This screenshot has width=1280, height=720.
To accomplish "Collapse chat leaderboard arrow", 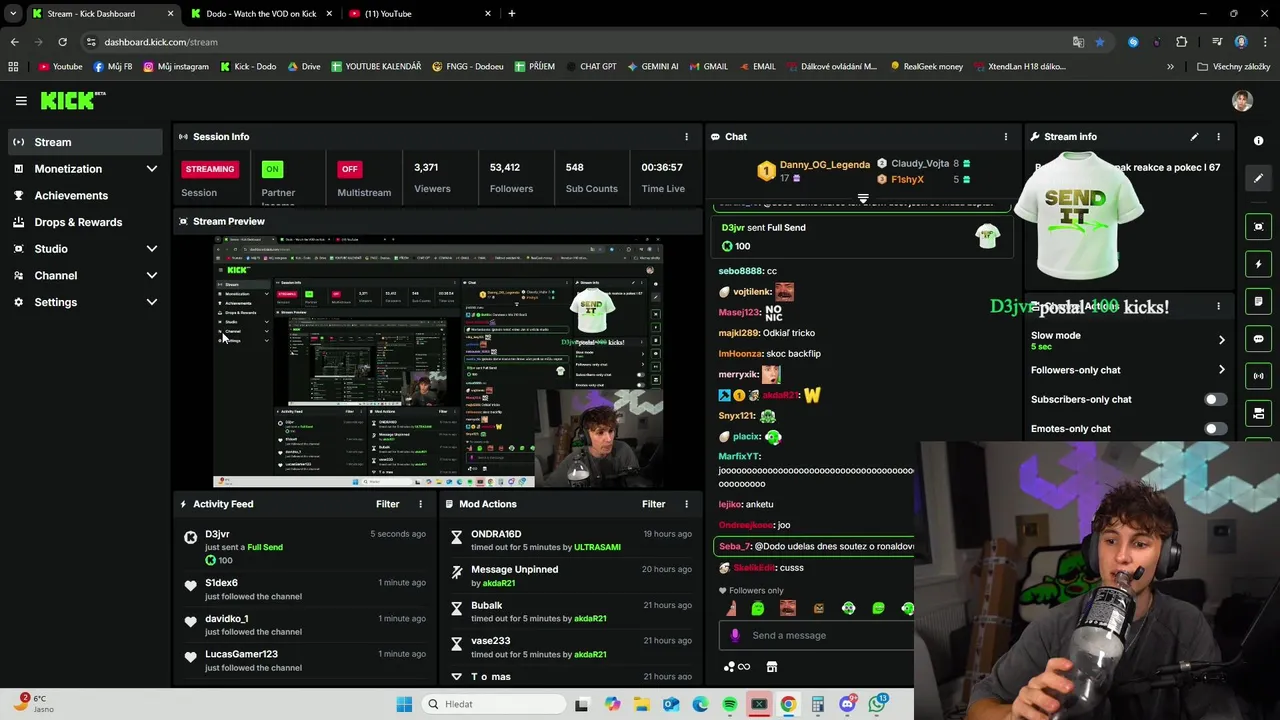I will (863, 199).
